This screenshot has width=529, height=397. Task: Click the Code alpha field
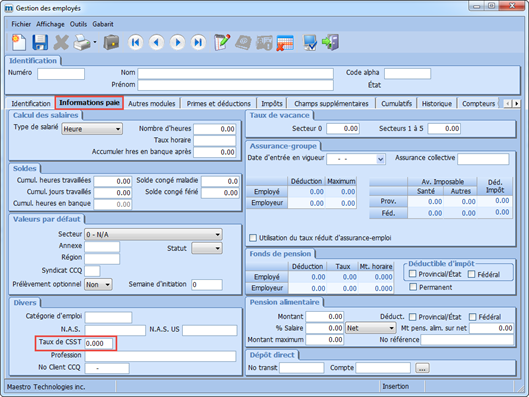408,73
